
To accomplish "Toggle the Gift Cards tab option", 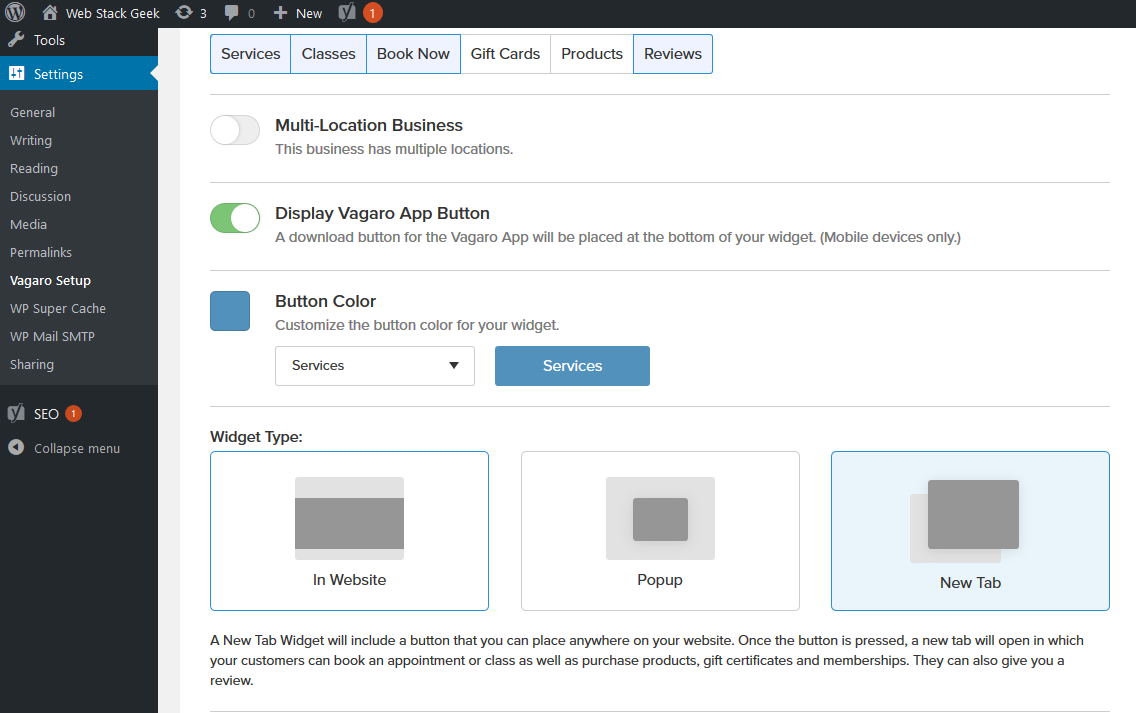I will tap(505, 54).
